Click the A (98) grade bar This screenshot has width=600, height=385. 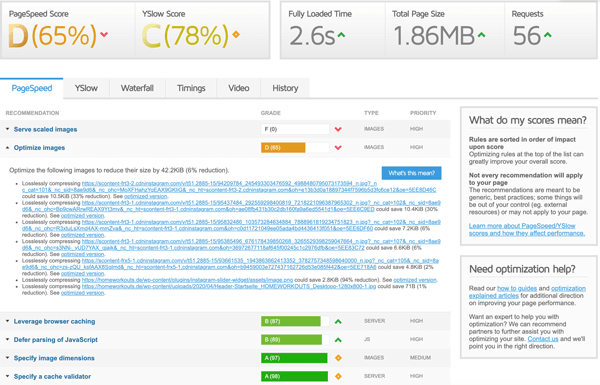tap(295, 377)
